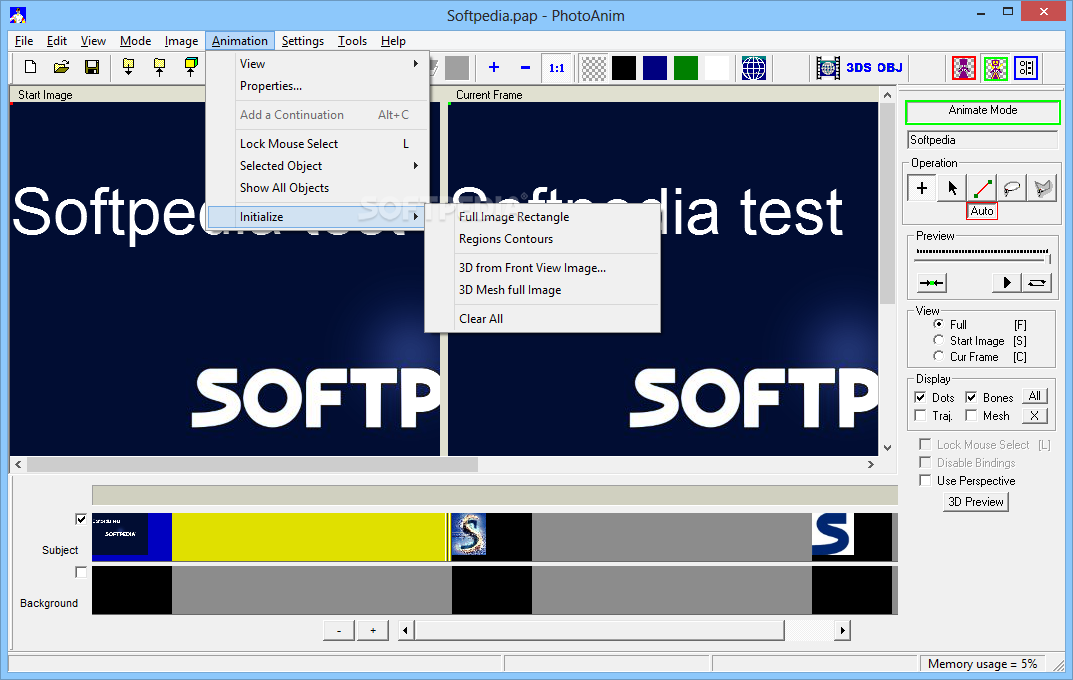Click the converge arrows preview button
Viewport: 1073px width, 680px height.
[x=931, y=283]
